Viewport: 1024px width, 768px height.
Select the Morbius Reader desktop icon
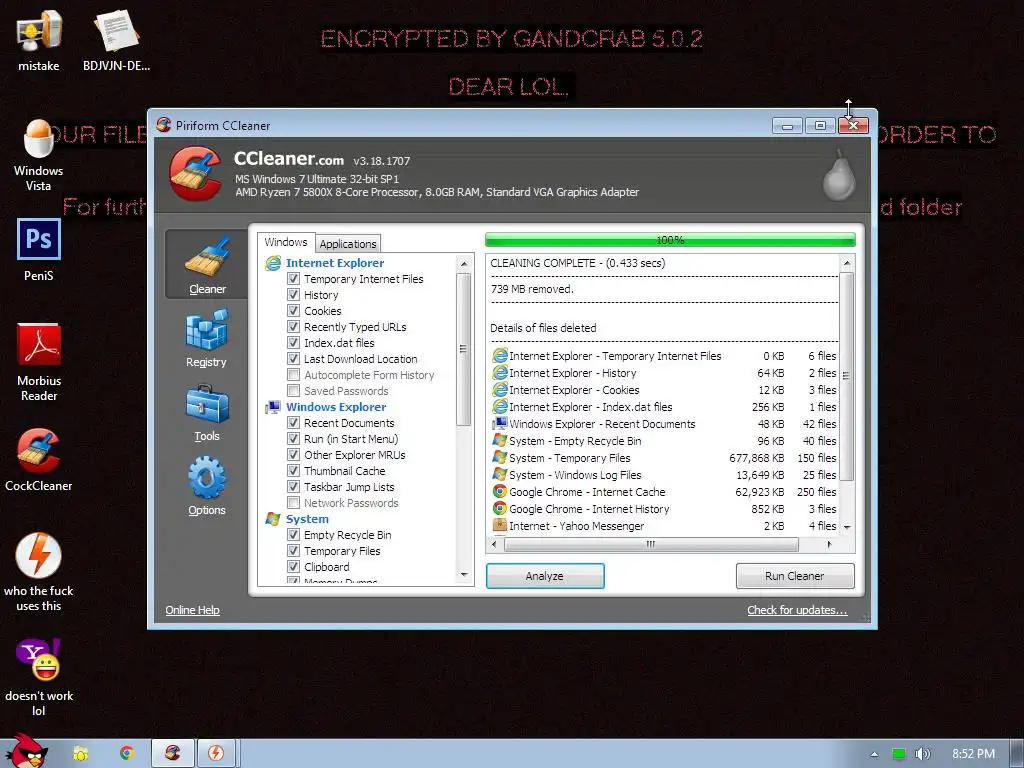pos(39,362)
